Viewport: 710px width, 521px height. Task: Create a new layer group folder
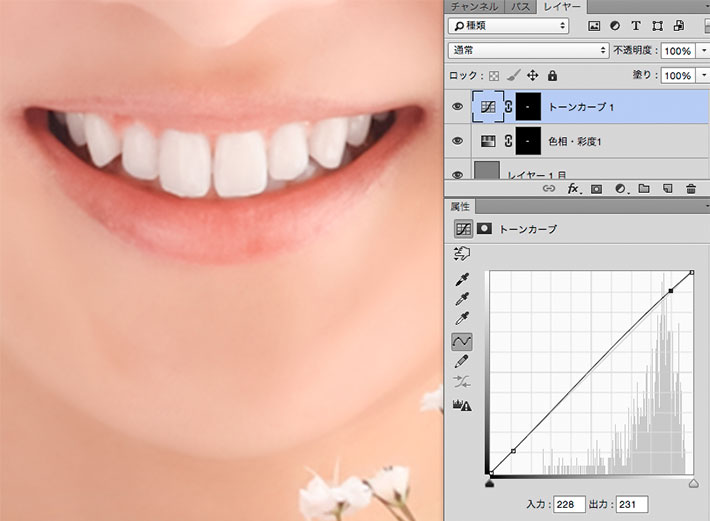pos(643,188)
